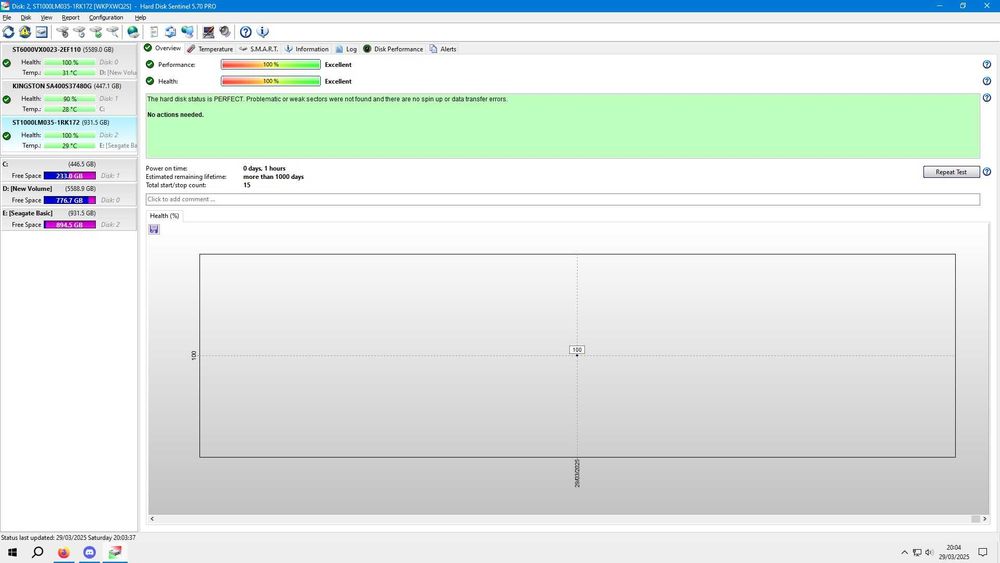Click the help icon beside status text box
Viewport: 1000px width, 563px height.
987,98
